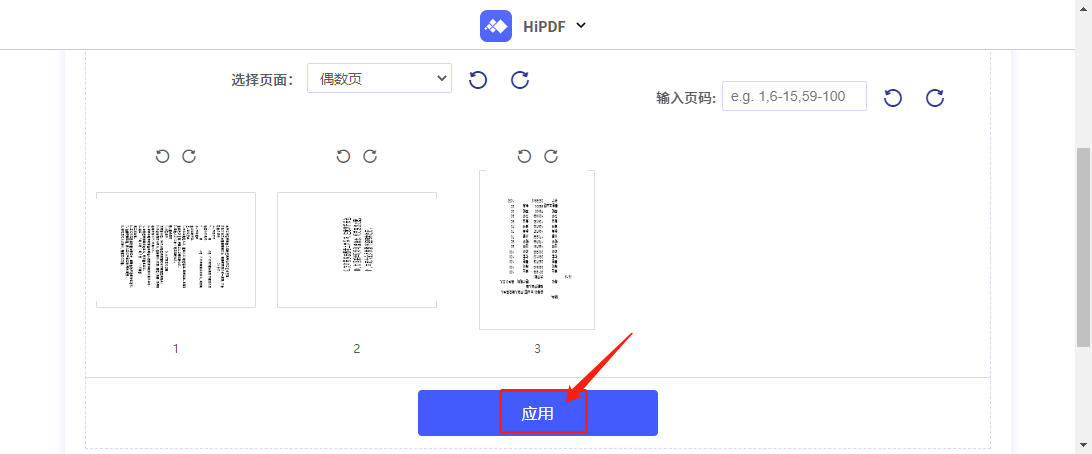Select page 1 thumbnail
Image resolution: width=1092 pixels, height=454 pixels.
tap(176, 249)
